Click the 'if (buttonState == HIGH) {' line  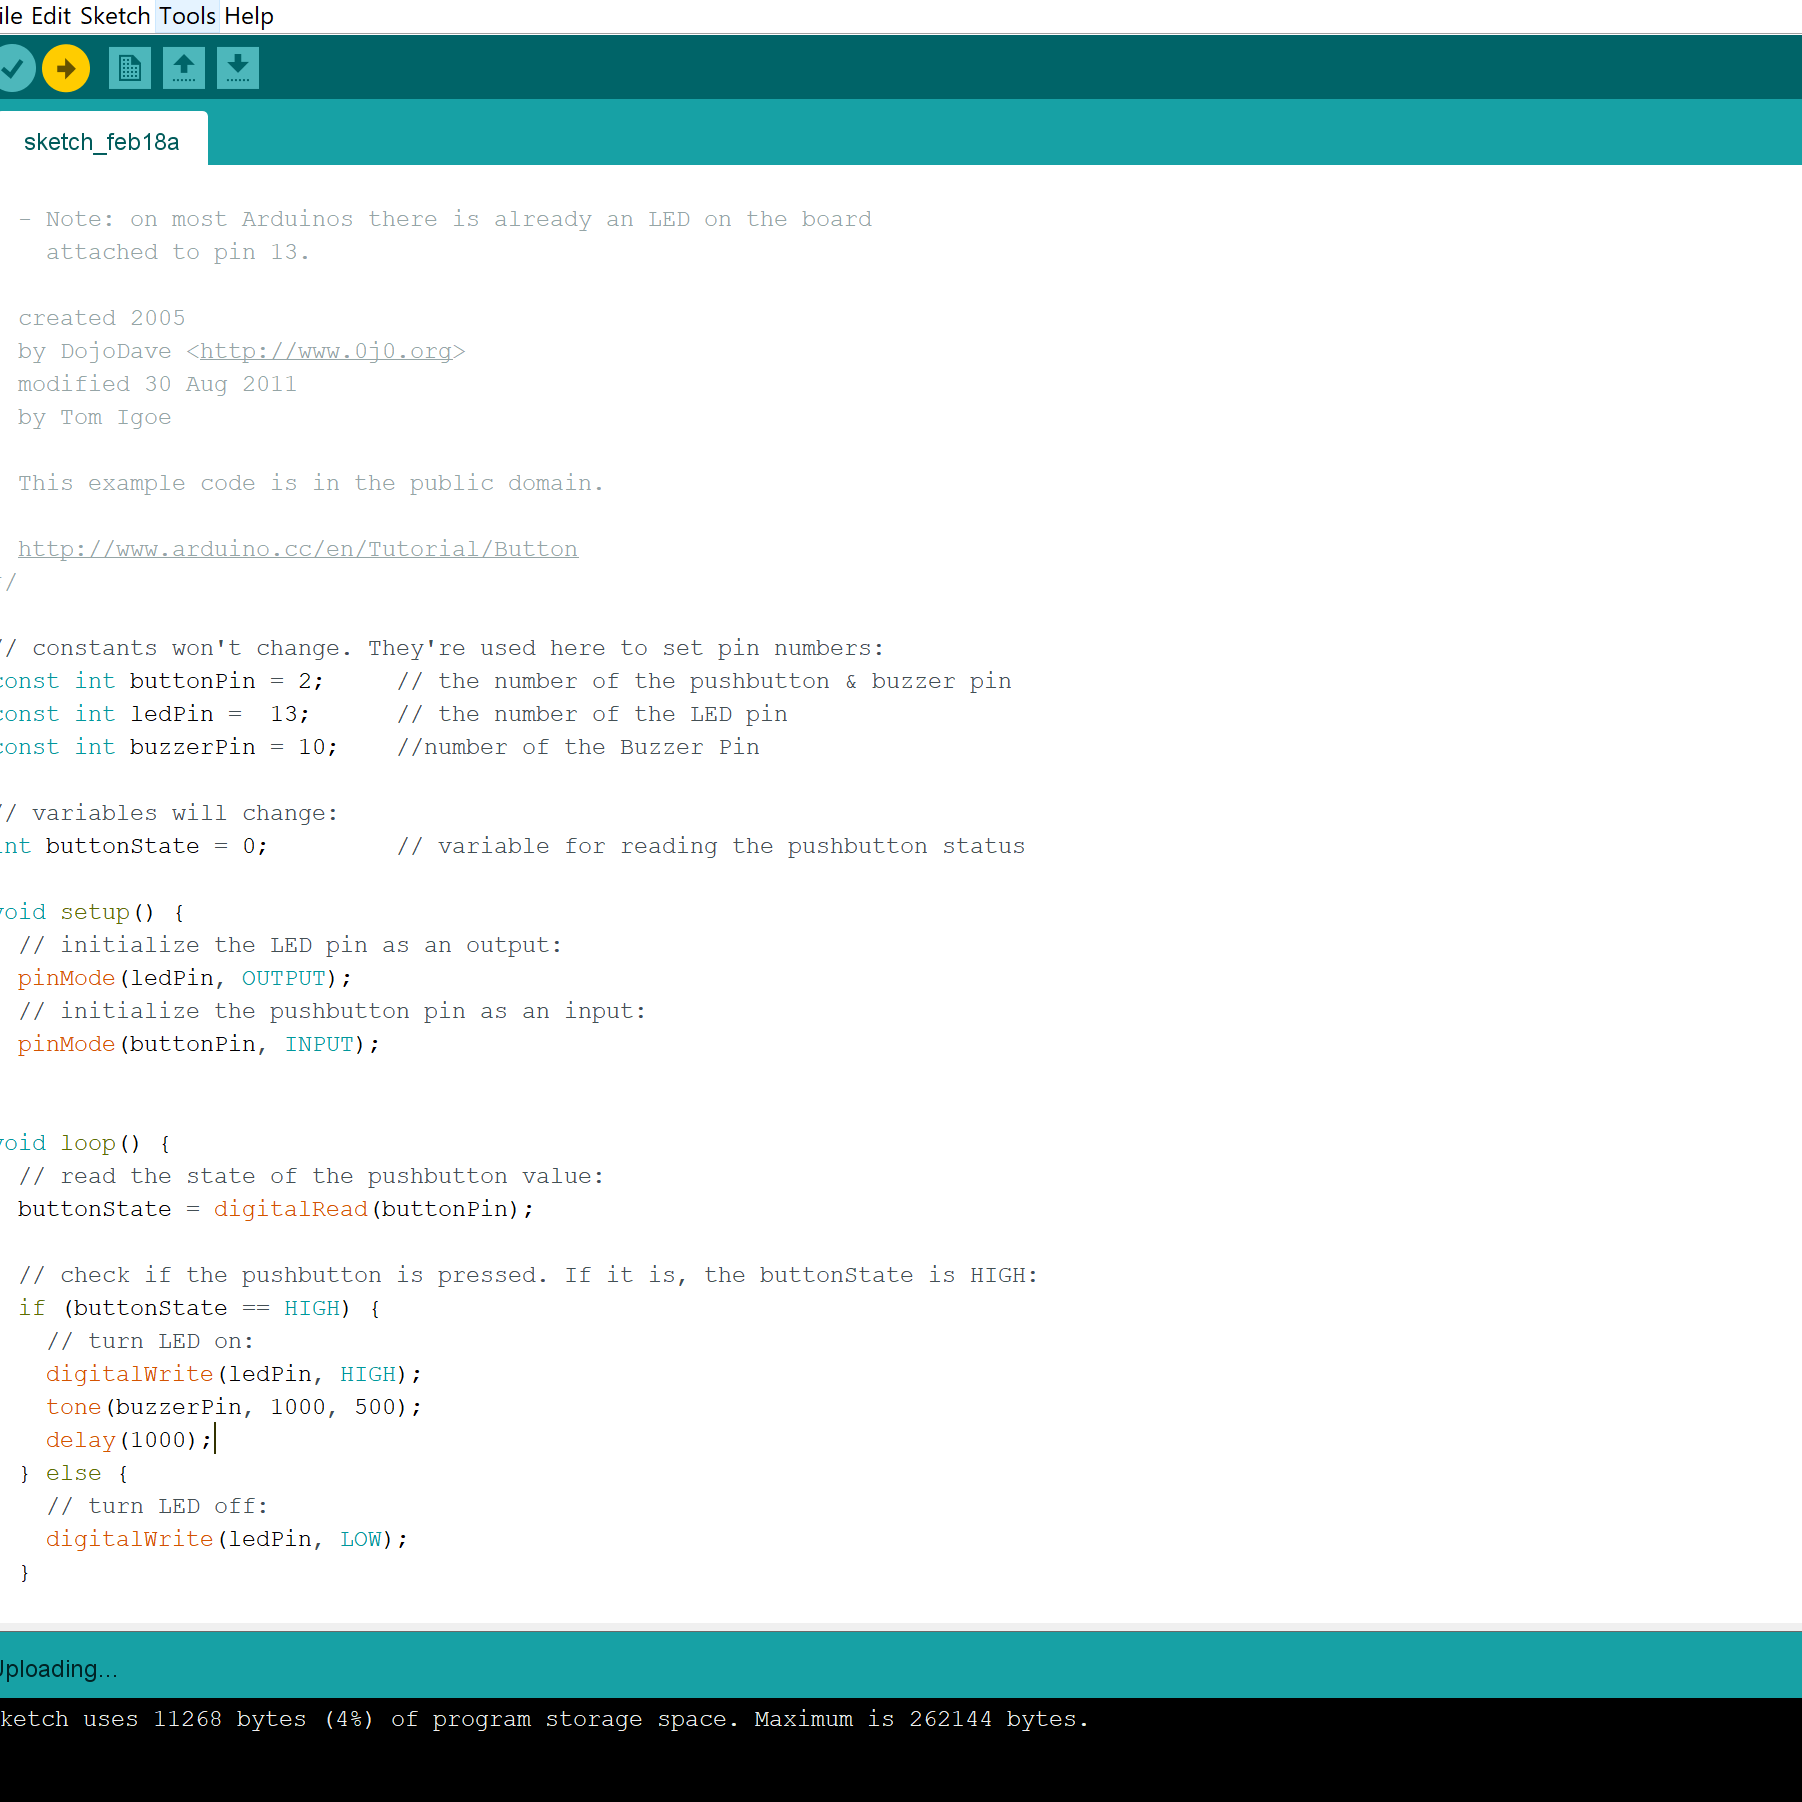click(x=199, y=1308)
